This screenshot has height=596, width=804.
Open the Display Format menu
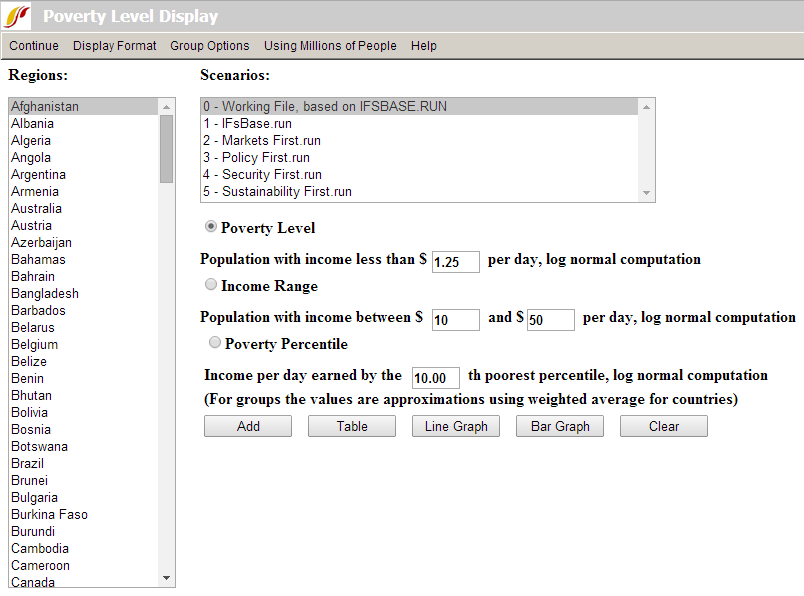click(x=114, y=46)
